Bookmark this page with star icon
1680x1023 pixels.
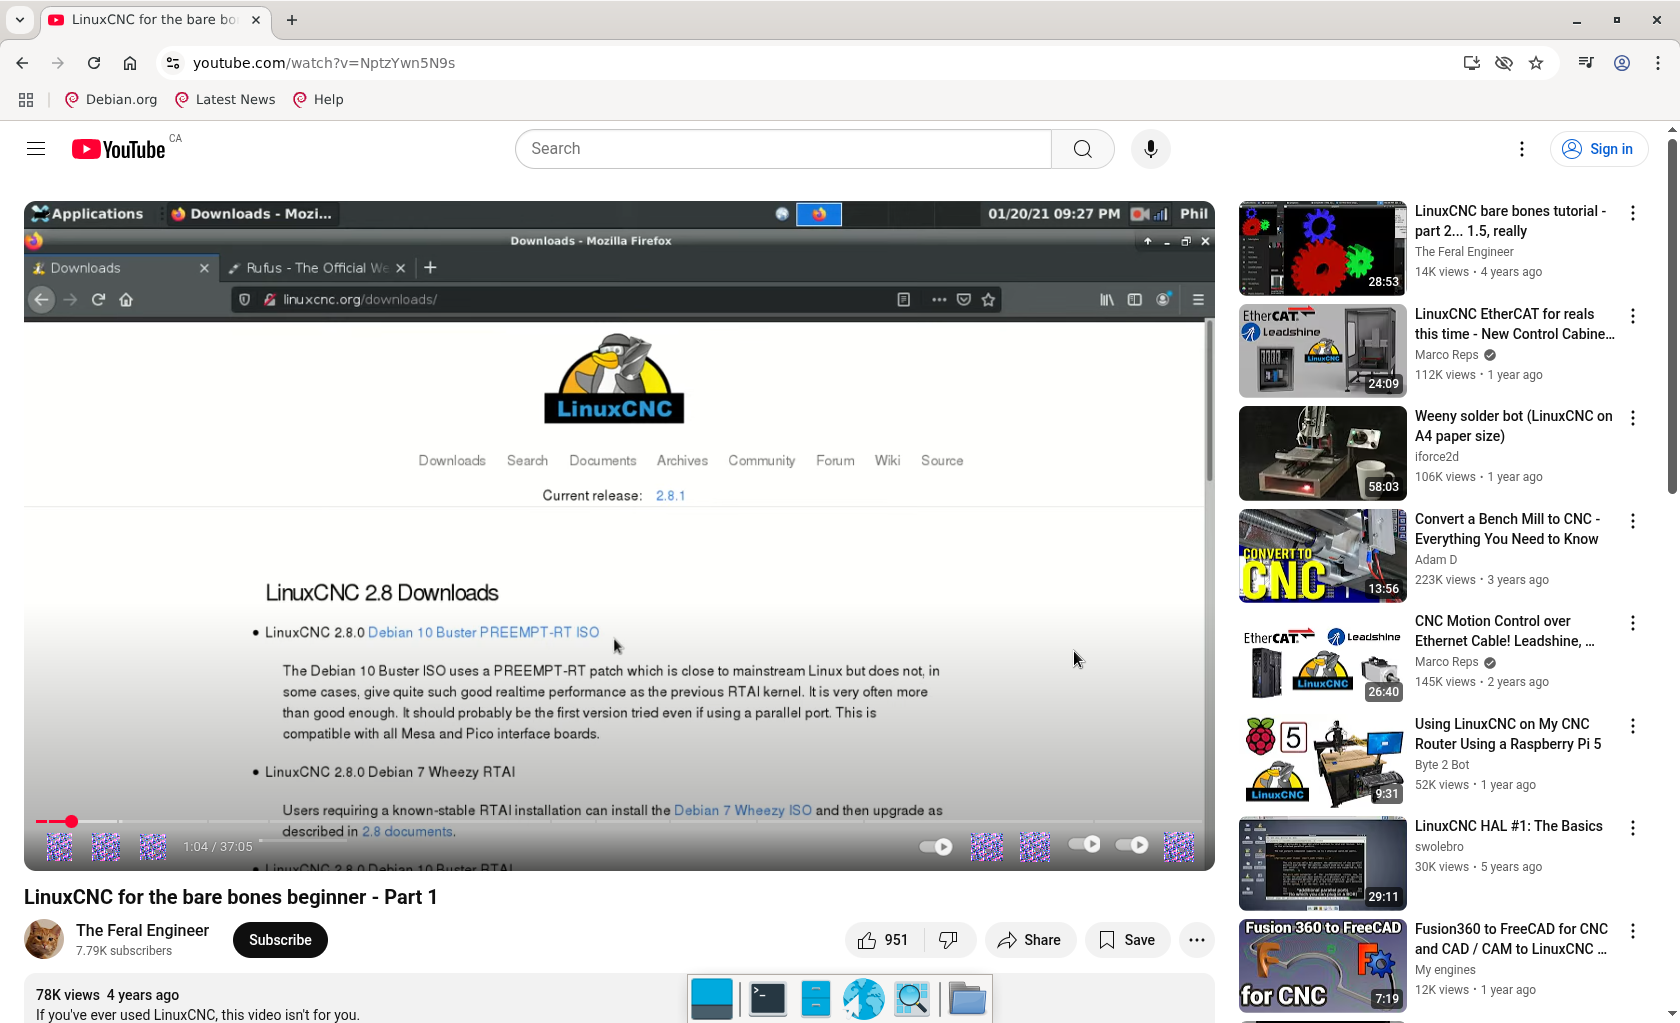1537,63
